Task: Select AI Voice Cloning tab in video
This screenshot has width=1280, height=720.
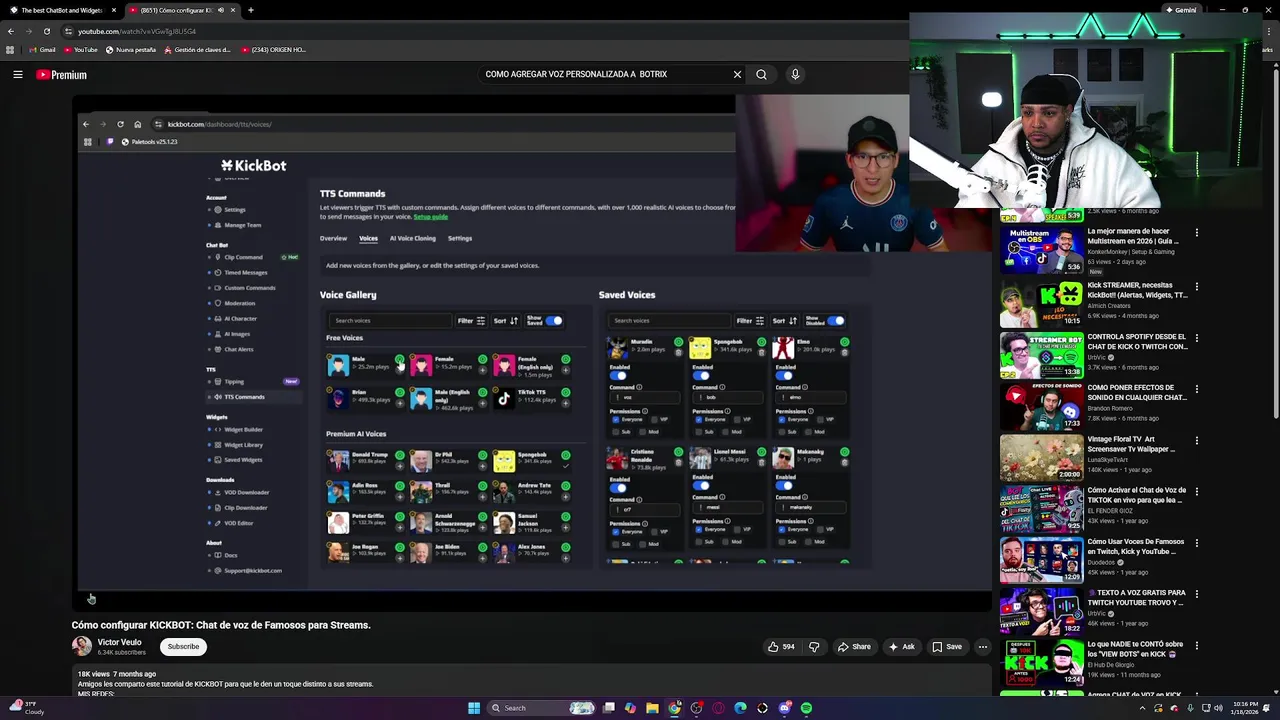Action: coord(412,238)
